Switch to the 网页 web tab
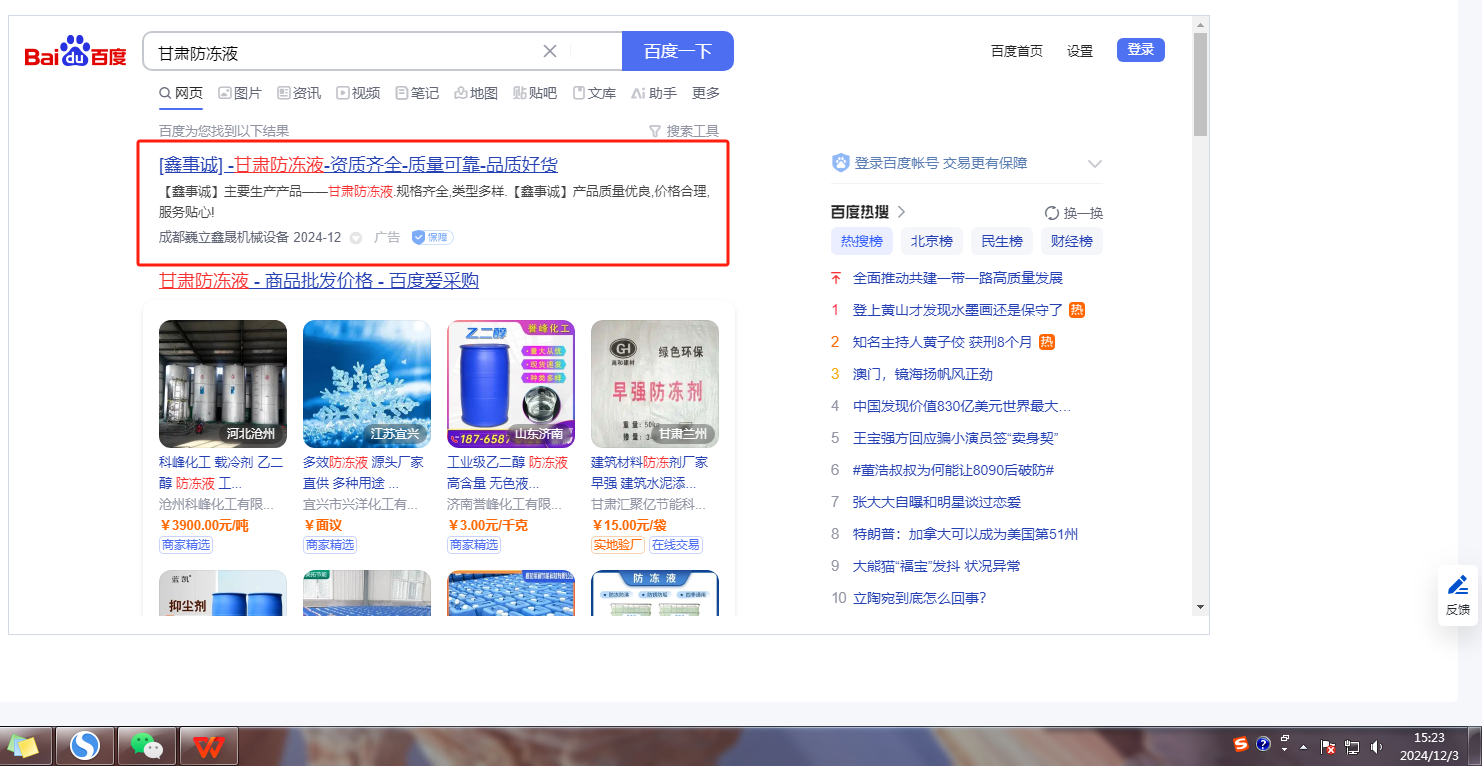 point(181,93)
